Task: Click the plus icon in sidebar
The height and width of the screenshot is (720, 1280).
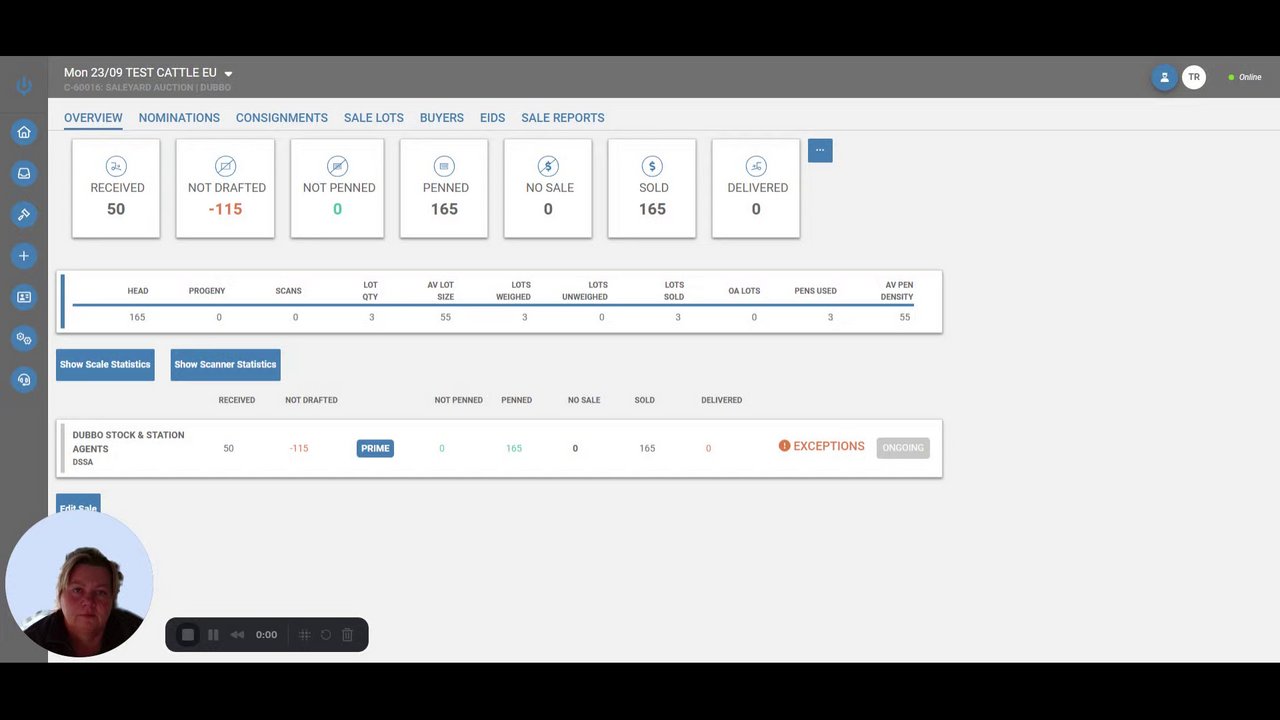Action: pyautogui.click(x=24, y=256)
